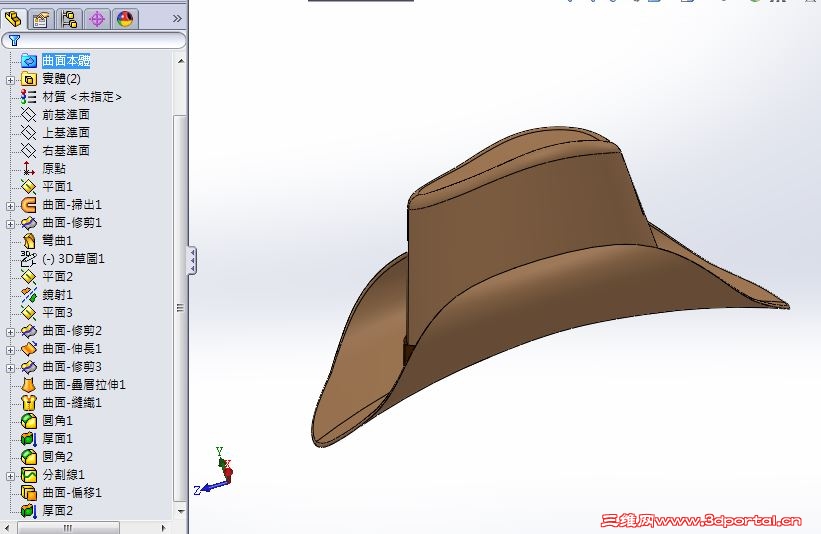821x534 pixels.
Task: Select the 曲面本體 folder icon
Action: (28, 61)
